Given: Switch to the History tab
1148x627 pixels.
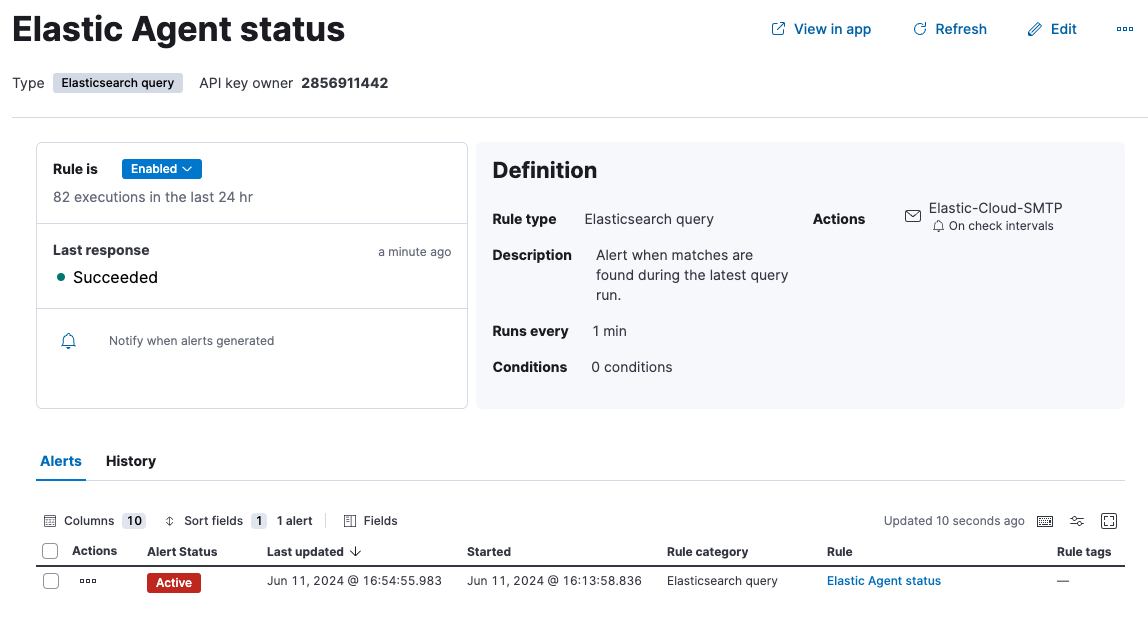Looking at the screenshot, I should pyautogui.click(x=130, y=461).
